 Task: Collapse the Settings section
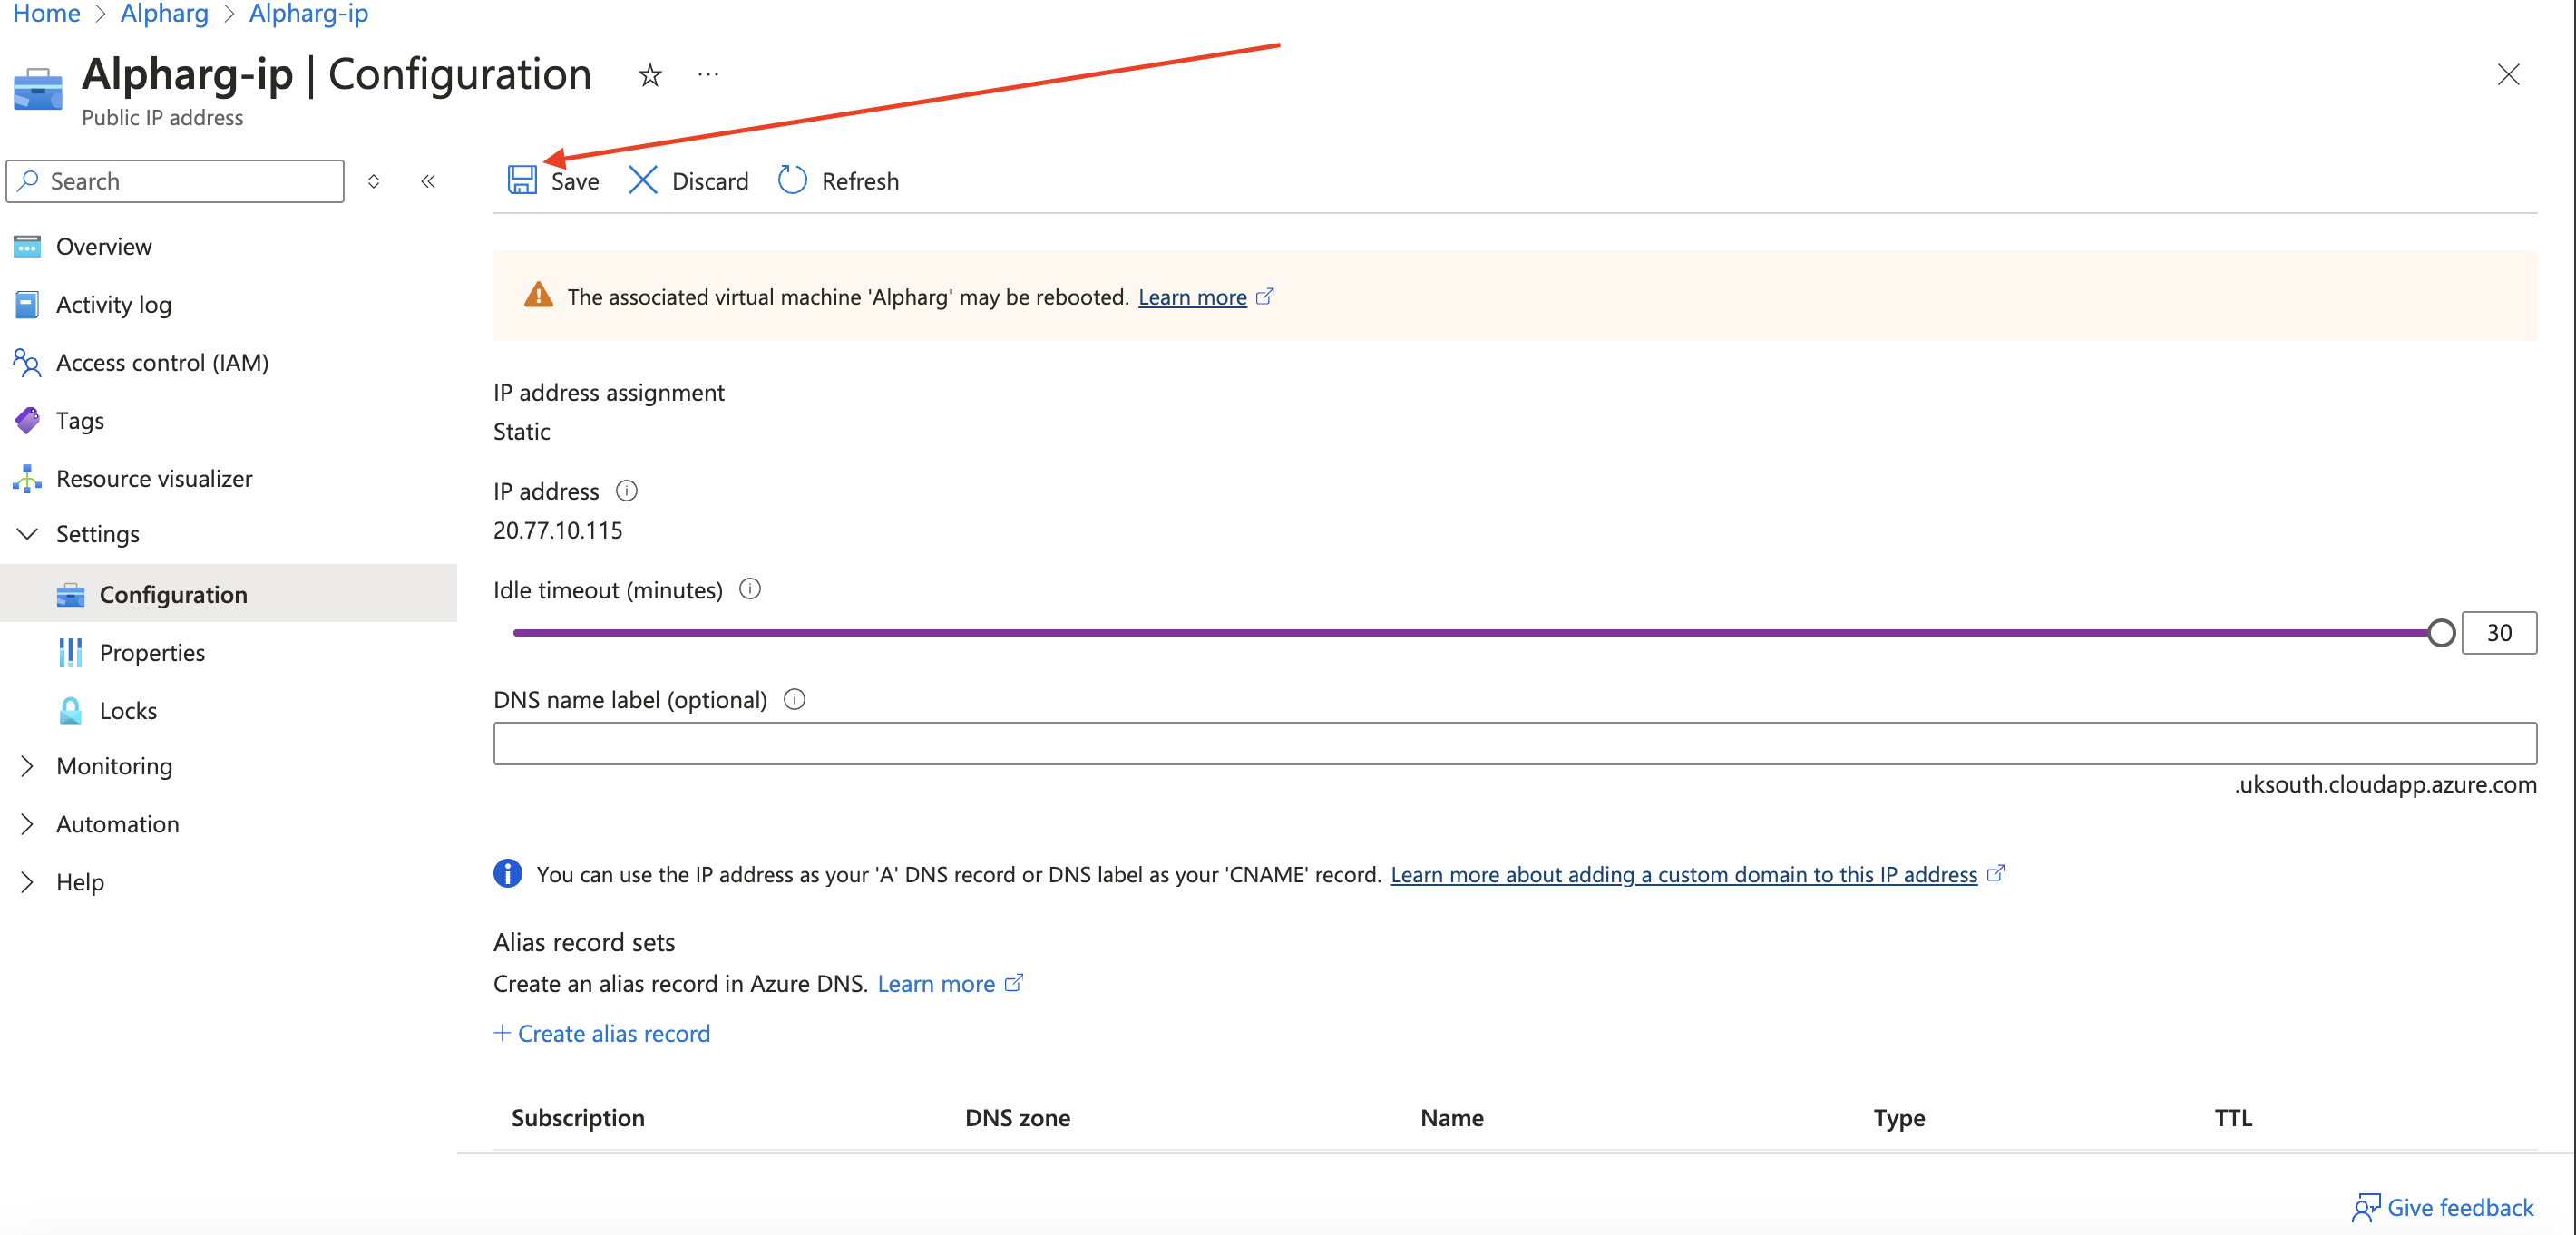pyautogui.click(x=27, y=534)
